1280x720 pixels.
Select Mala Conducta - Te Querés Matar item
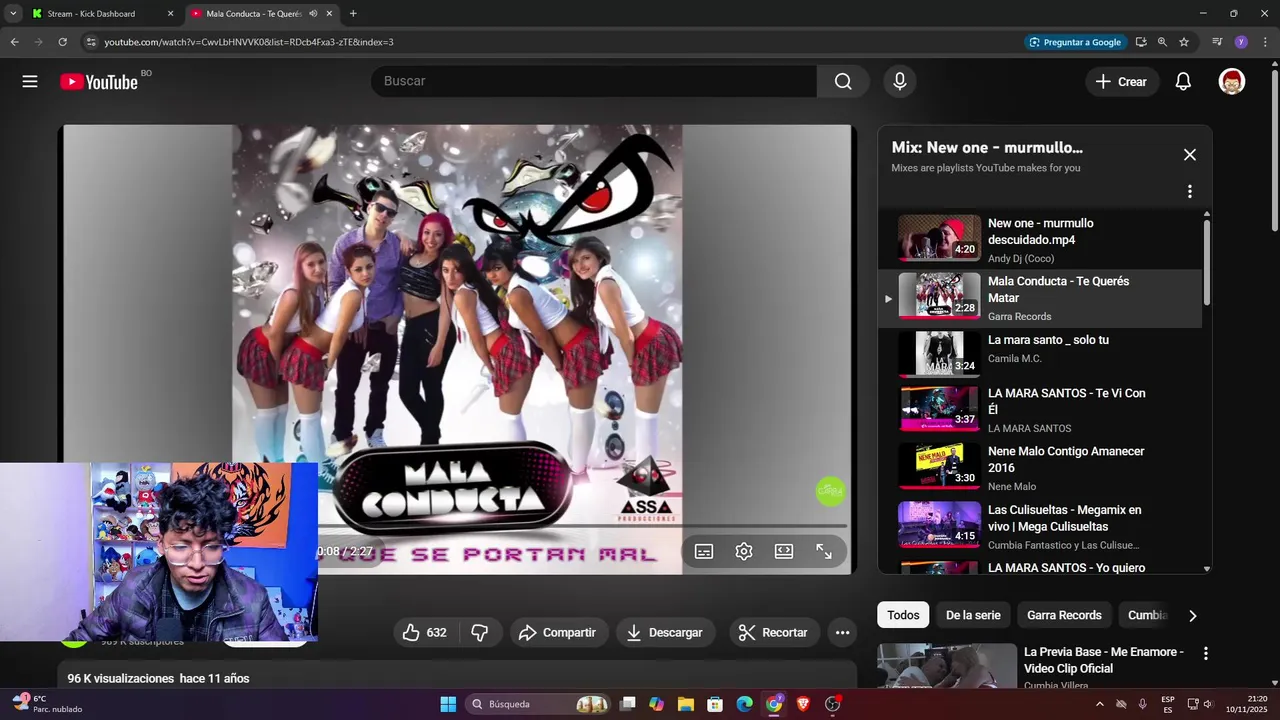(1040, 298)
